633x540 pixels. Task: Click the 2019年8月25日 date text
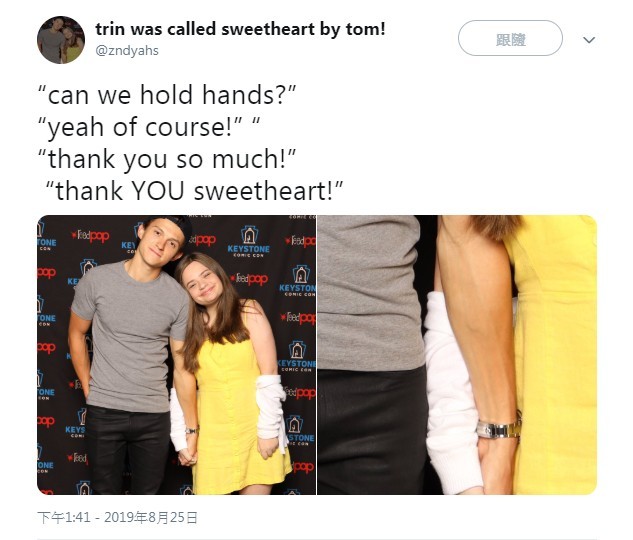(x=151, y=517)
